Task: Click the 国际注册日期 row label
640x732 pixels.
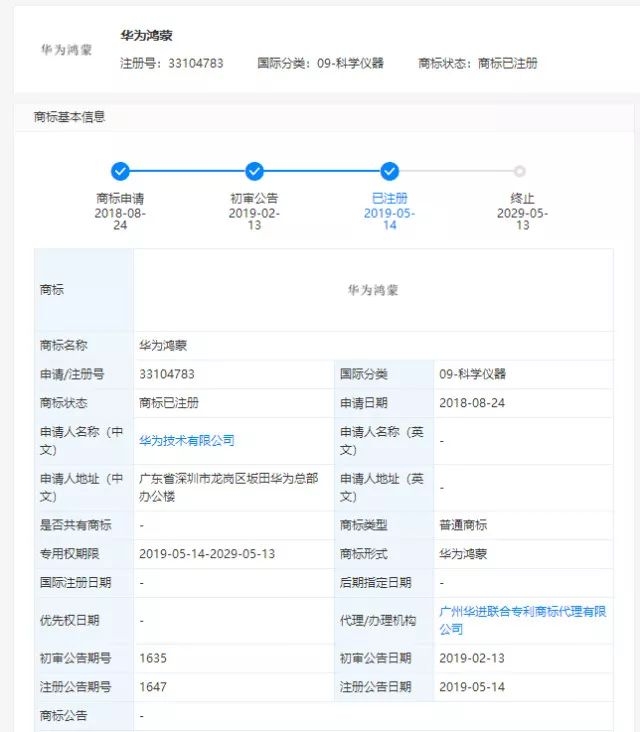Action: 75,583
